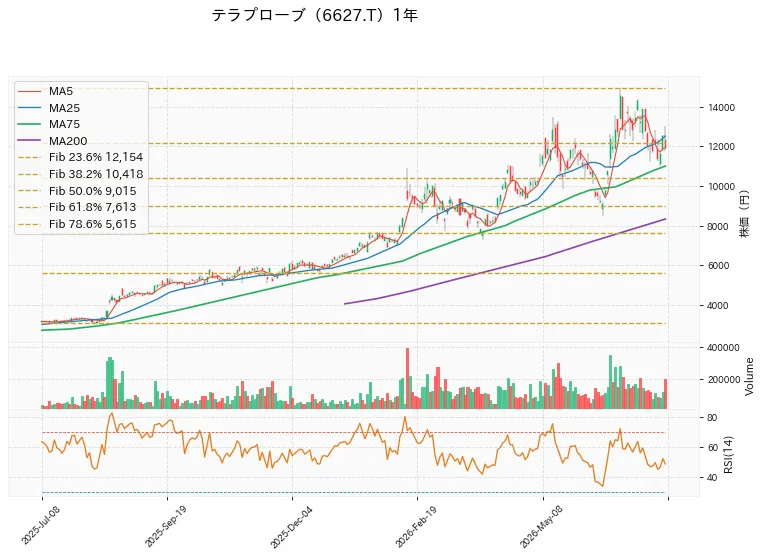Click legend entry Fib 38.2% 10,418
Screen dimensions: 764x558
(96, 174)
